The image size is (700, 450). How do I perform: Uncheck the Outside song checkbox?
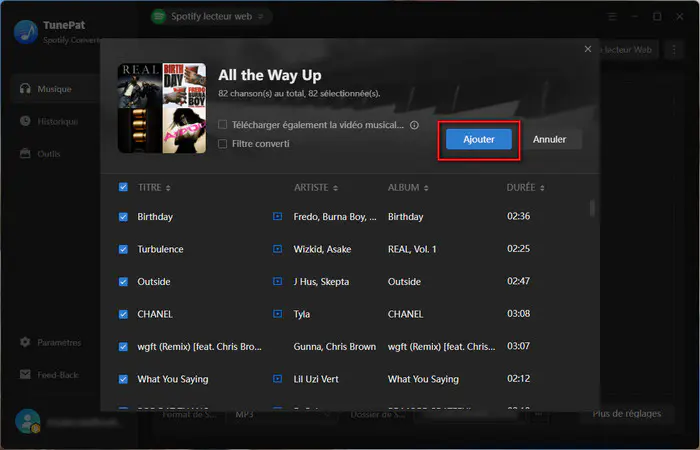click(x=123, y=282)
